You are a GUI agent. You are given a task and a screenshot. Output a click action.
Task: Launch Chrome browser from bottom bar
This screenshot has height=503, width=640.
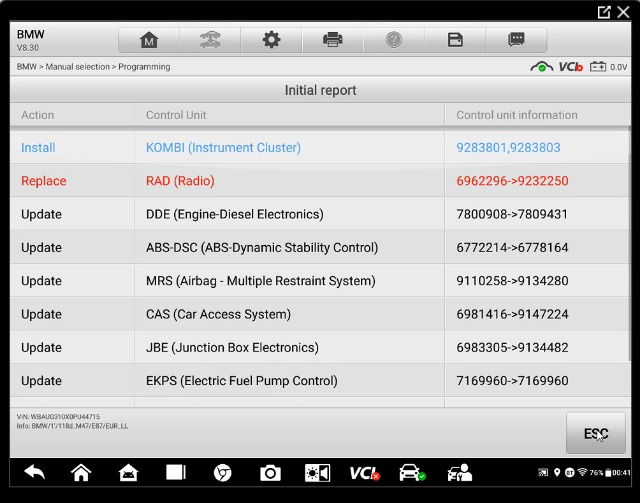click(222, 473)
